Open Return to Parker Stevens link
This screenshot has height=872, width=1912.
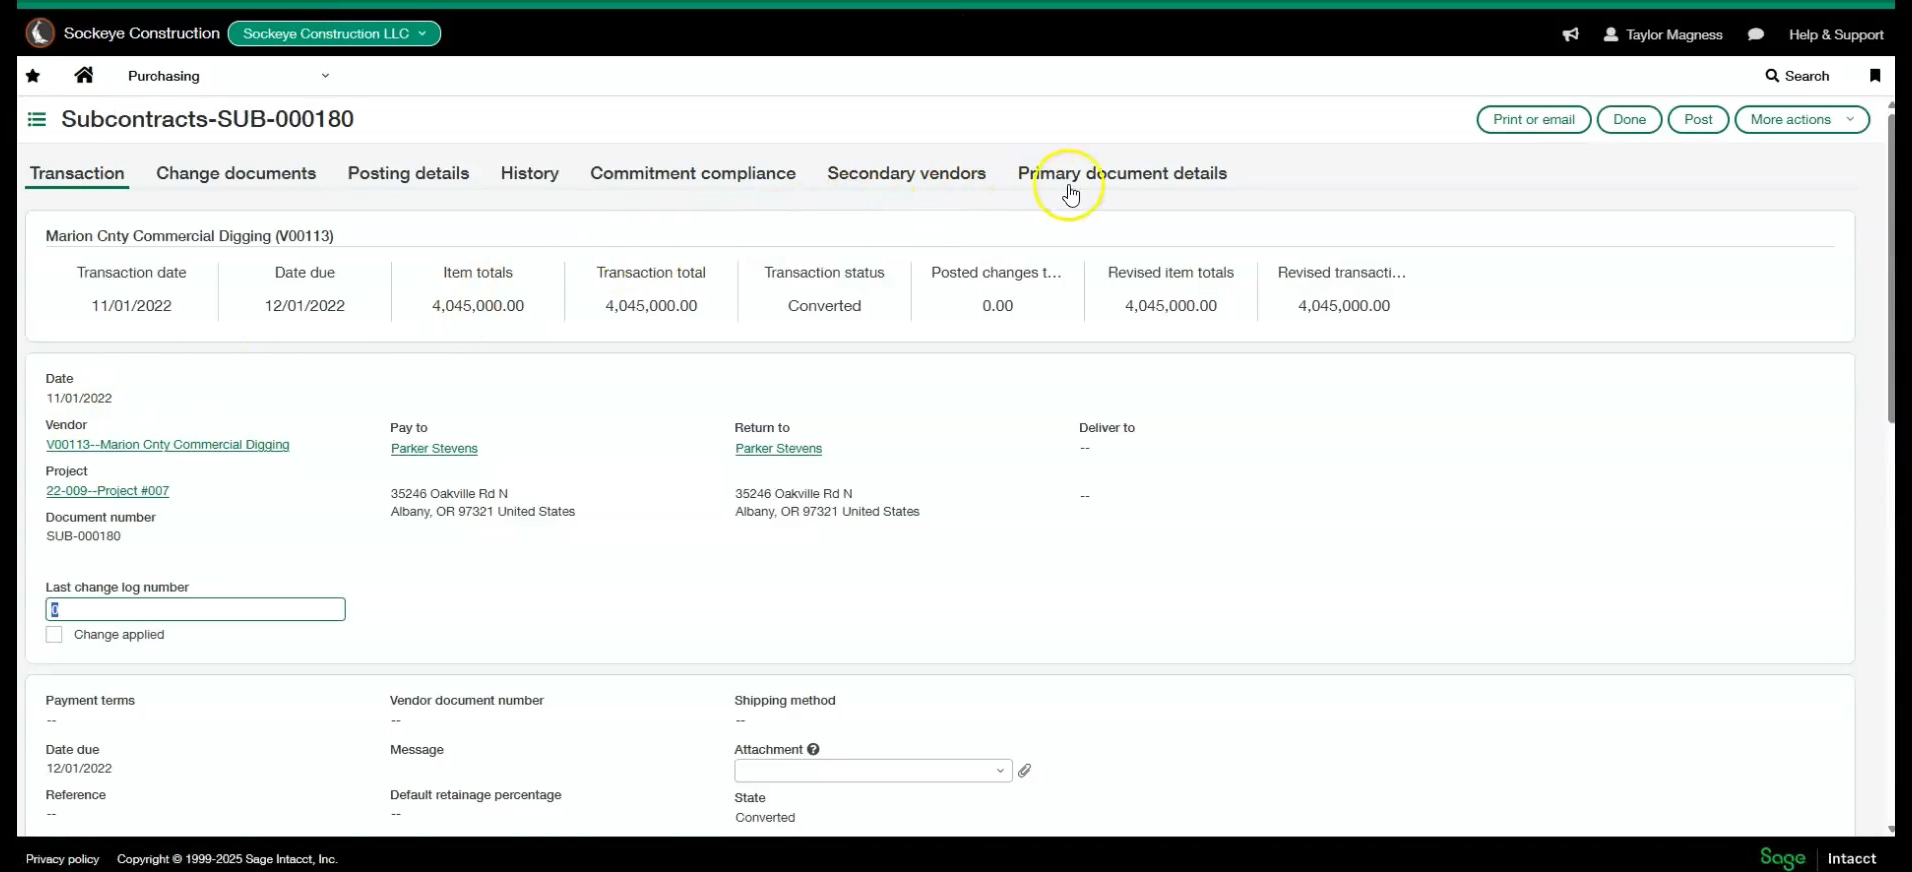pos(778,449)
